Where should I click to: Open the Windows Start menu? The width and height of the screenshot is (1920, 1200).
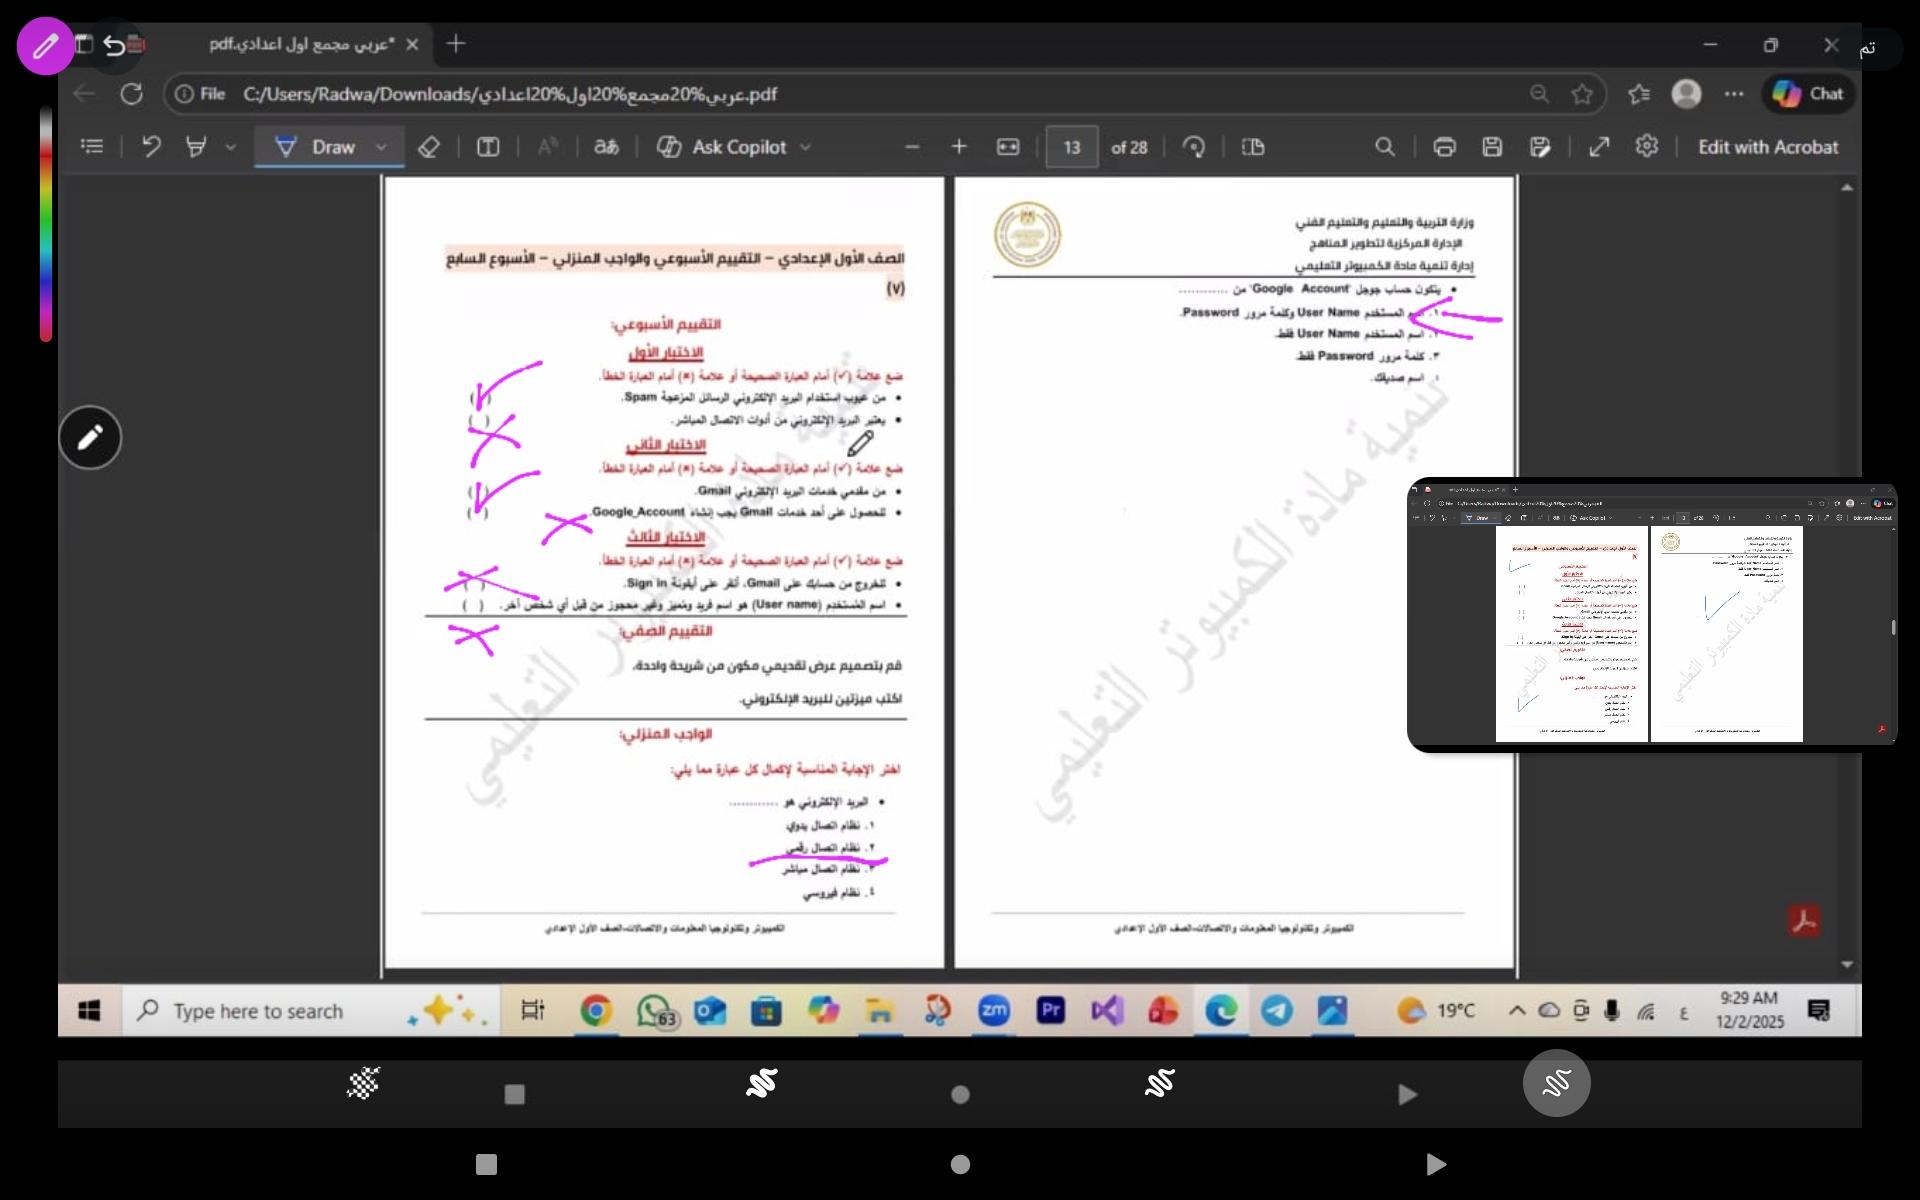click(x=89, y=1011)
